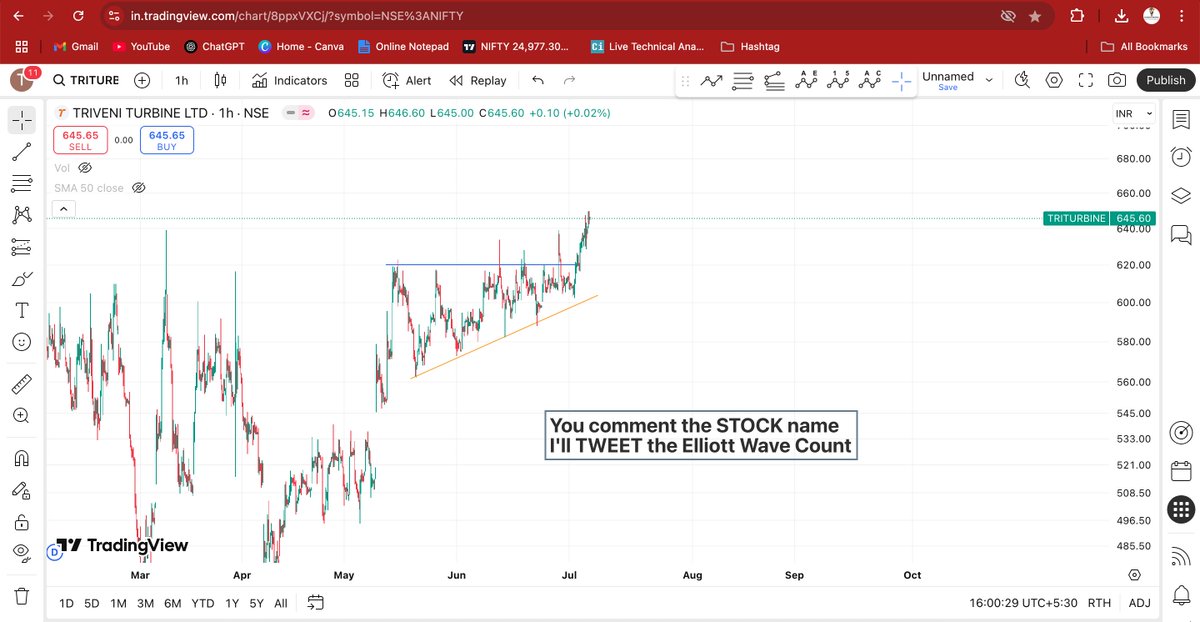Image resolution: width=1200 pixels, height=622 pixels.
Task: Open the user profile avatar menu
Action: click(22, 80)
